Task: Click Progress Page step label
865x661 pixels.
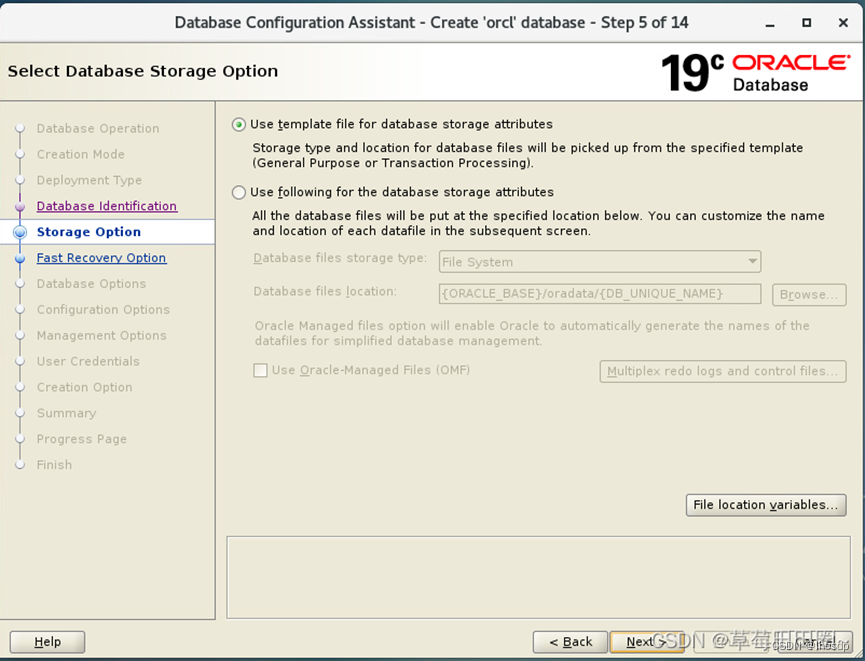Action: [82, 439]
